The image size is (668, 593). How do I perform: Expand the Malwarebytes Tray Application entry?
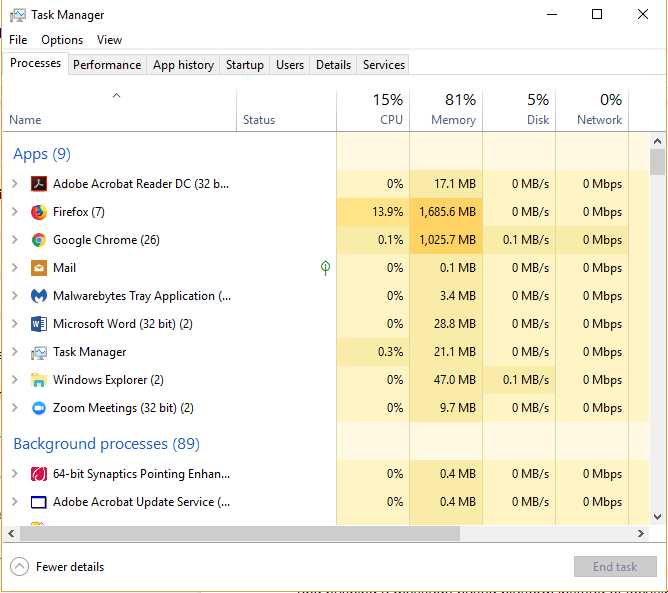click(x=15, y=296)
